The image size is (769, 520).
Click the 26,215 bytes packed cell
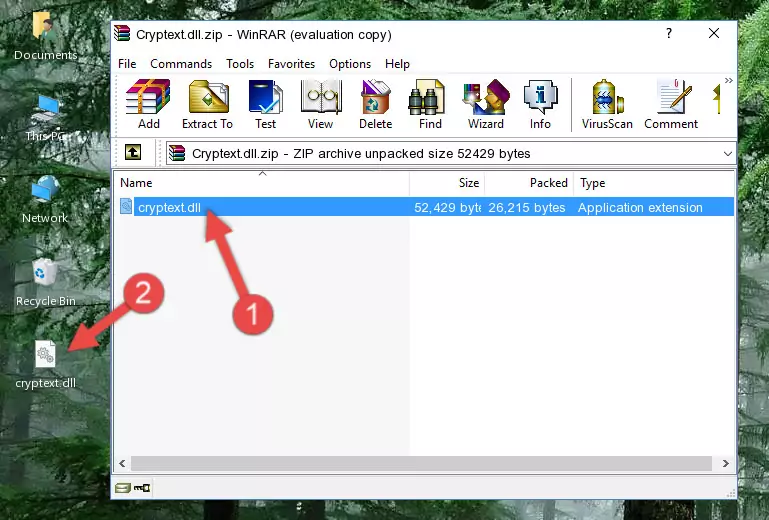click(527, 208)
